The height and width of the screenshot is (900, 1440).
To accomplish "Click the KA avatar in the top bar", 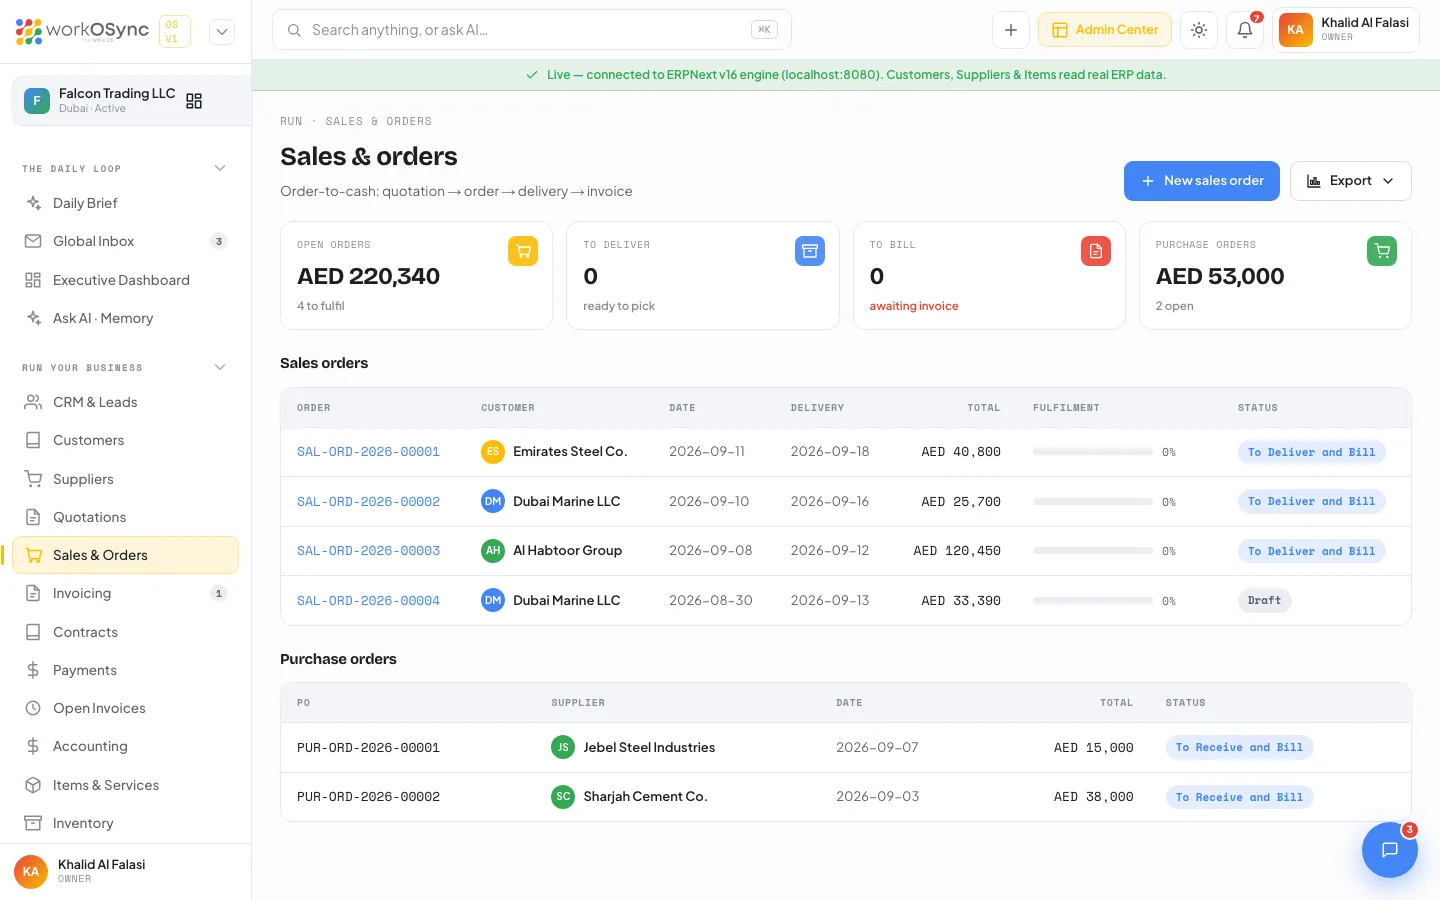I will pyautogui.click(x=1296, y=30).
